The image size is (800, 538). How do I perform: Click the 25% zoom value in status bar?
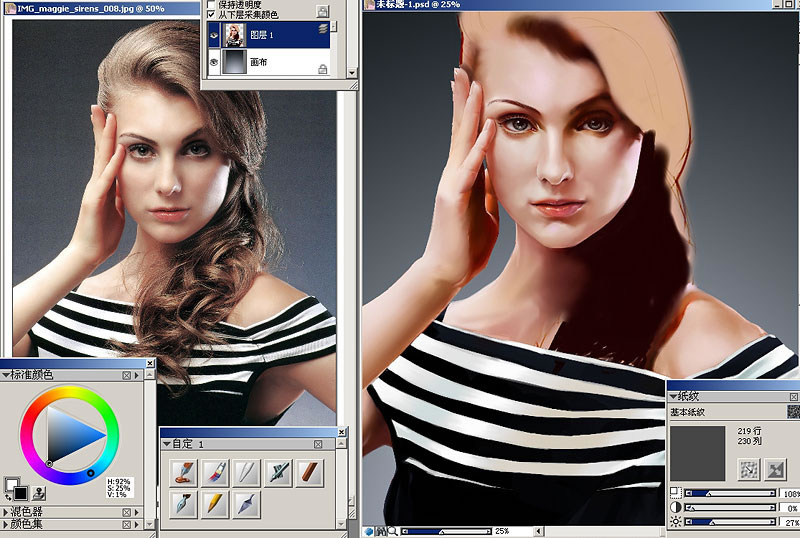[x=503, y=531]
